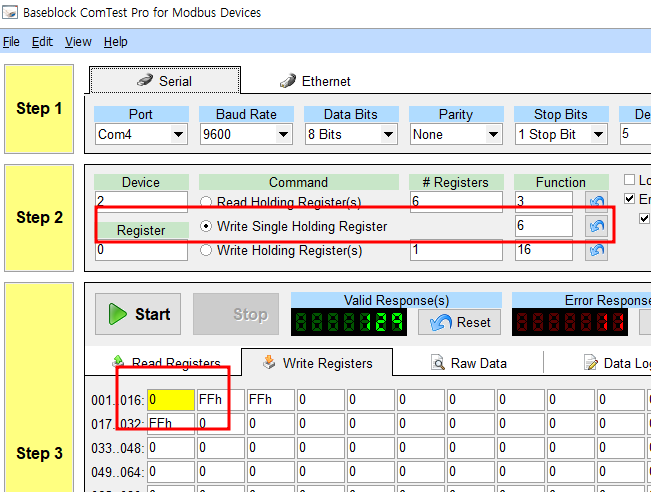The height and width of the screenshot is (492, 651).
Task: Click the greyed-out Stop button
Action: [236, 314]
